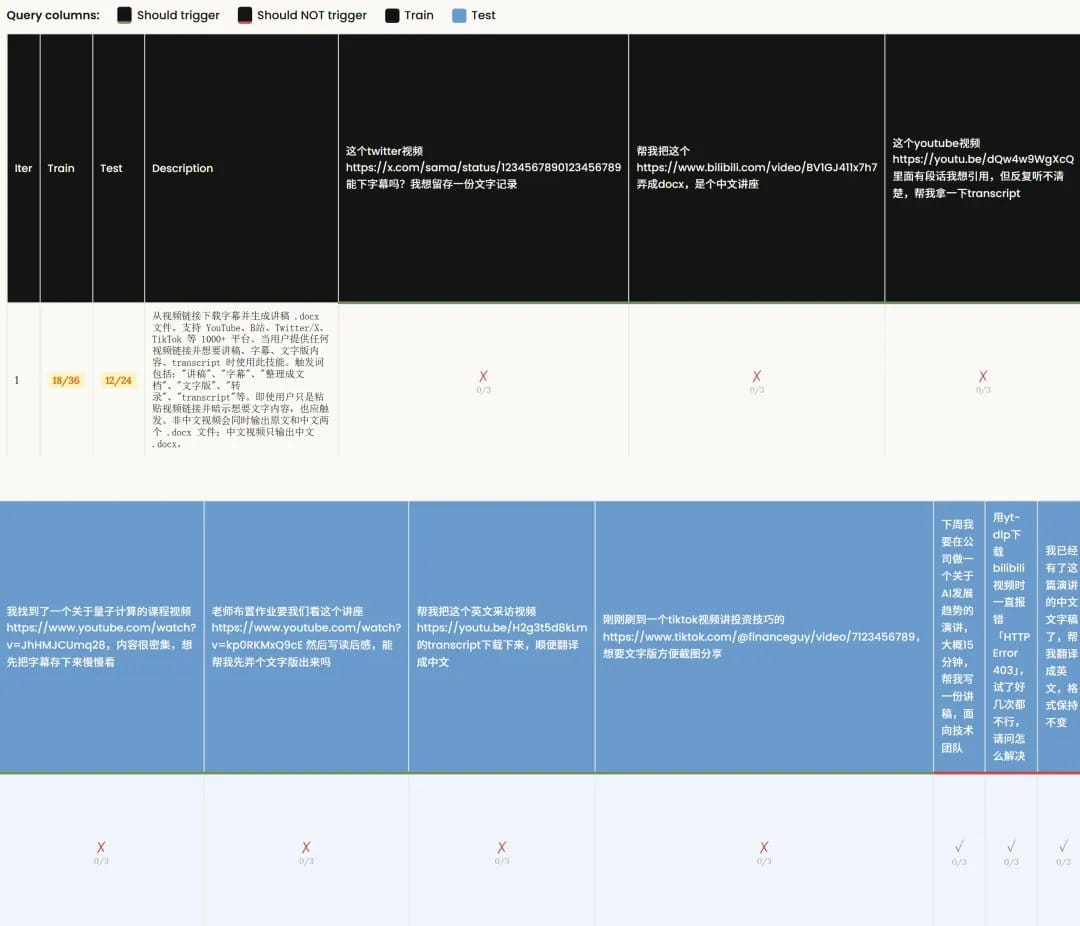
Task: Click the 18/36 train score badge
Action: (66, 380)
